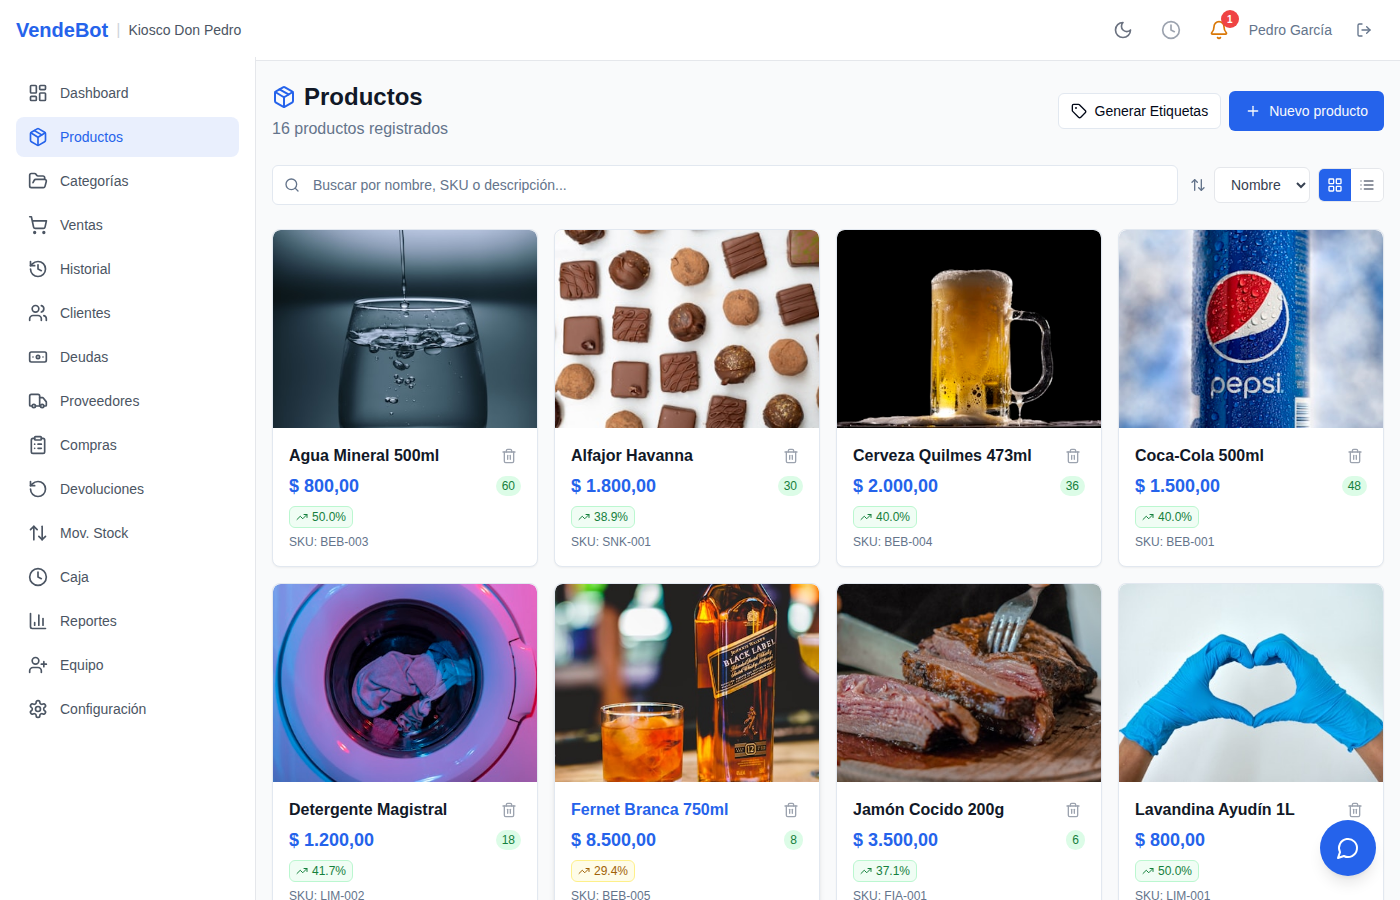Screen dimensions: 1400x900
Task: Click Nuevo producto button
Action: 1306,111
